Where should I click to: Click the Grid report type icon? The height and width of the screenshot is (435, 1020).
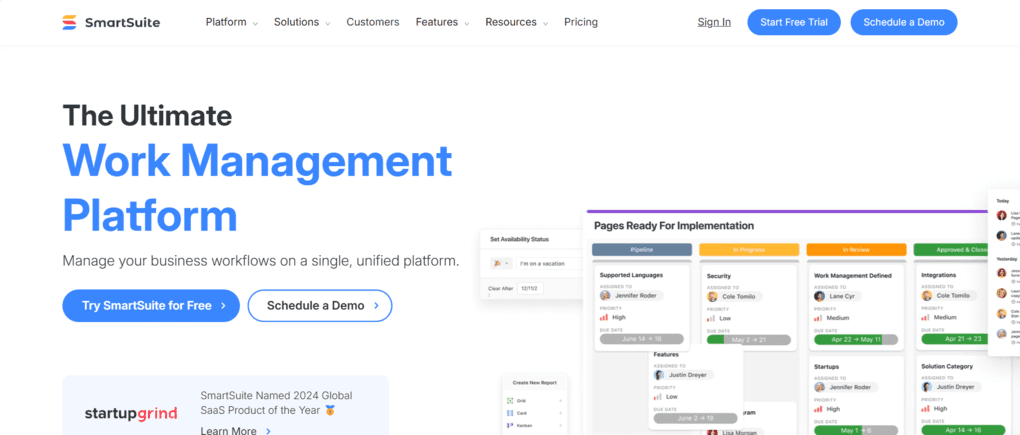[509, 400]
